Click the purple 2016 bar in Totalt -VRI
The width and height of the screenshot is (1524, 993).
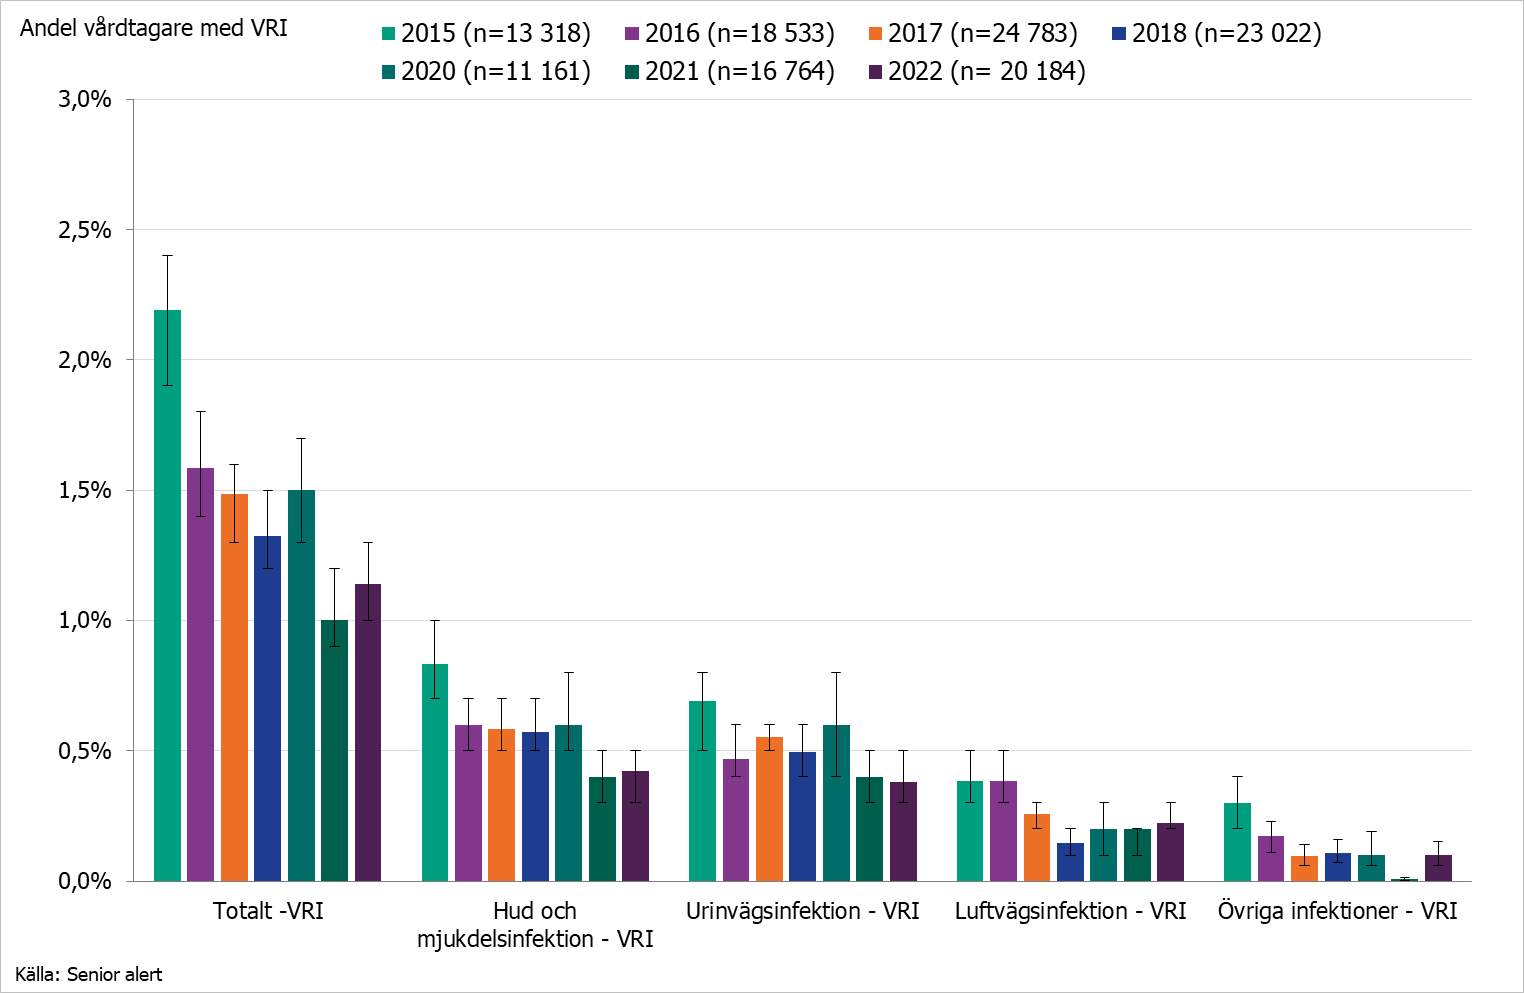coord(201,674)
